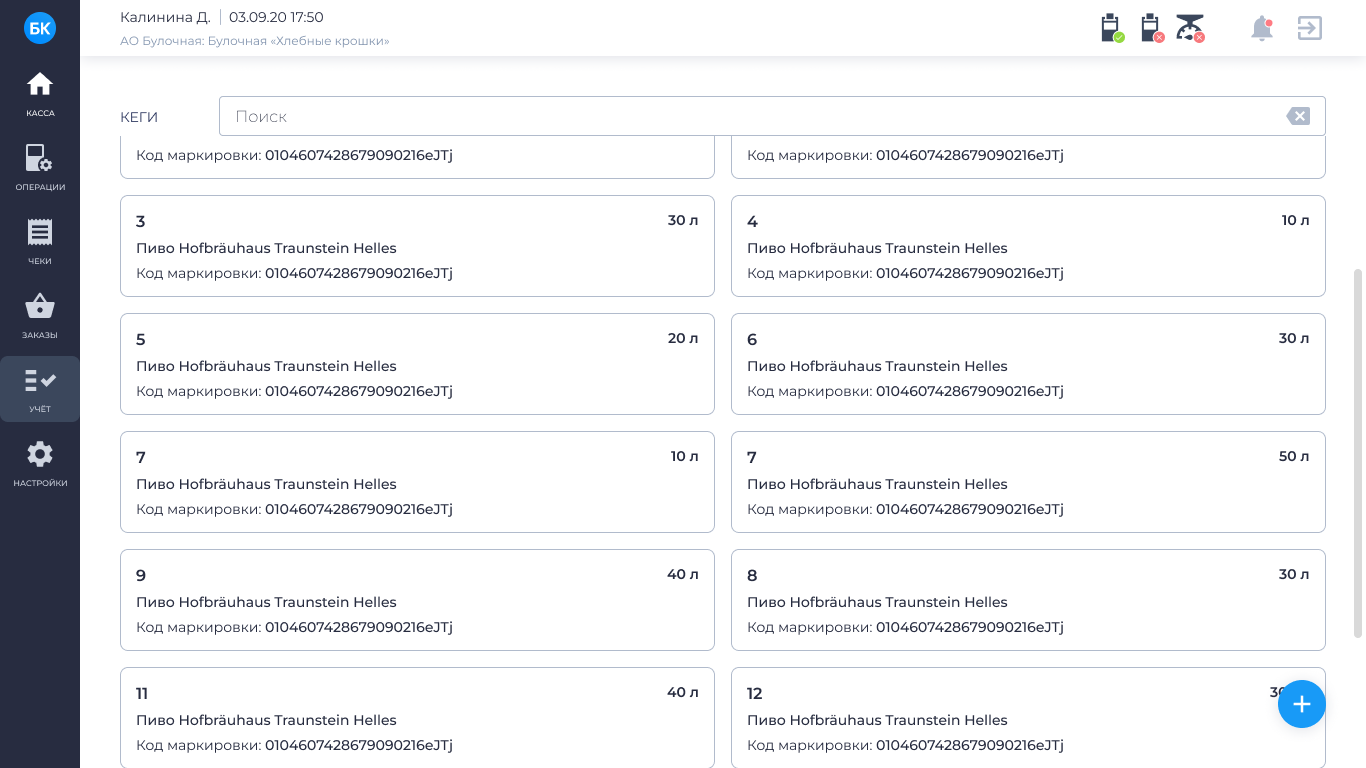
Task: Log out using the exit icon
Action: point(1310,28)
